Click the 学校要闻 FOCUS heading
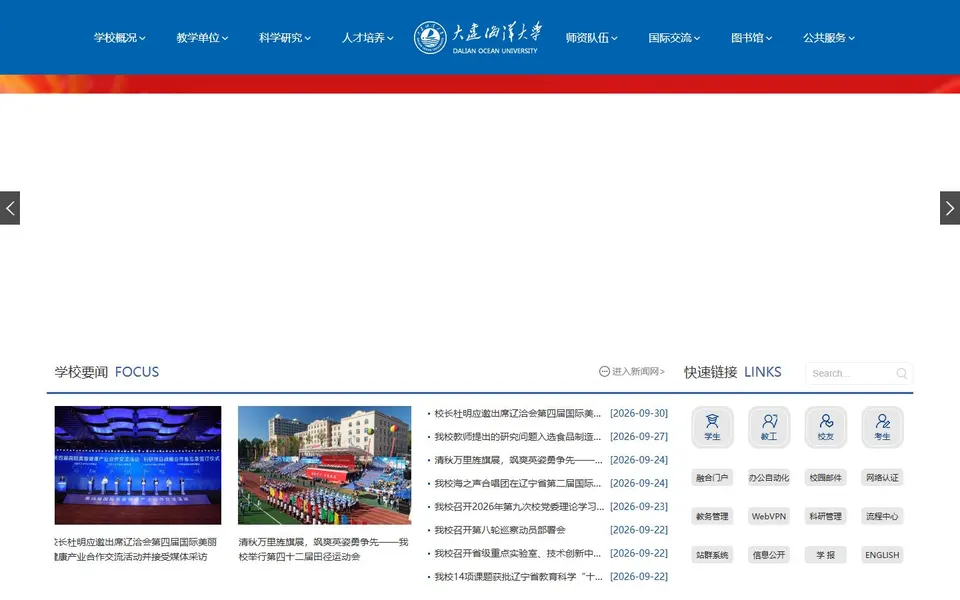Image resolution: width=960 pixels, height=600 pixels. [x=107, y=372]
